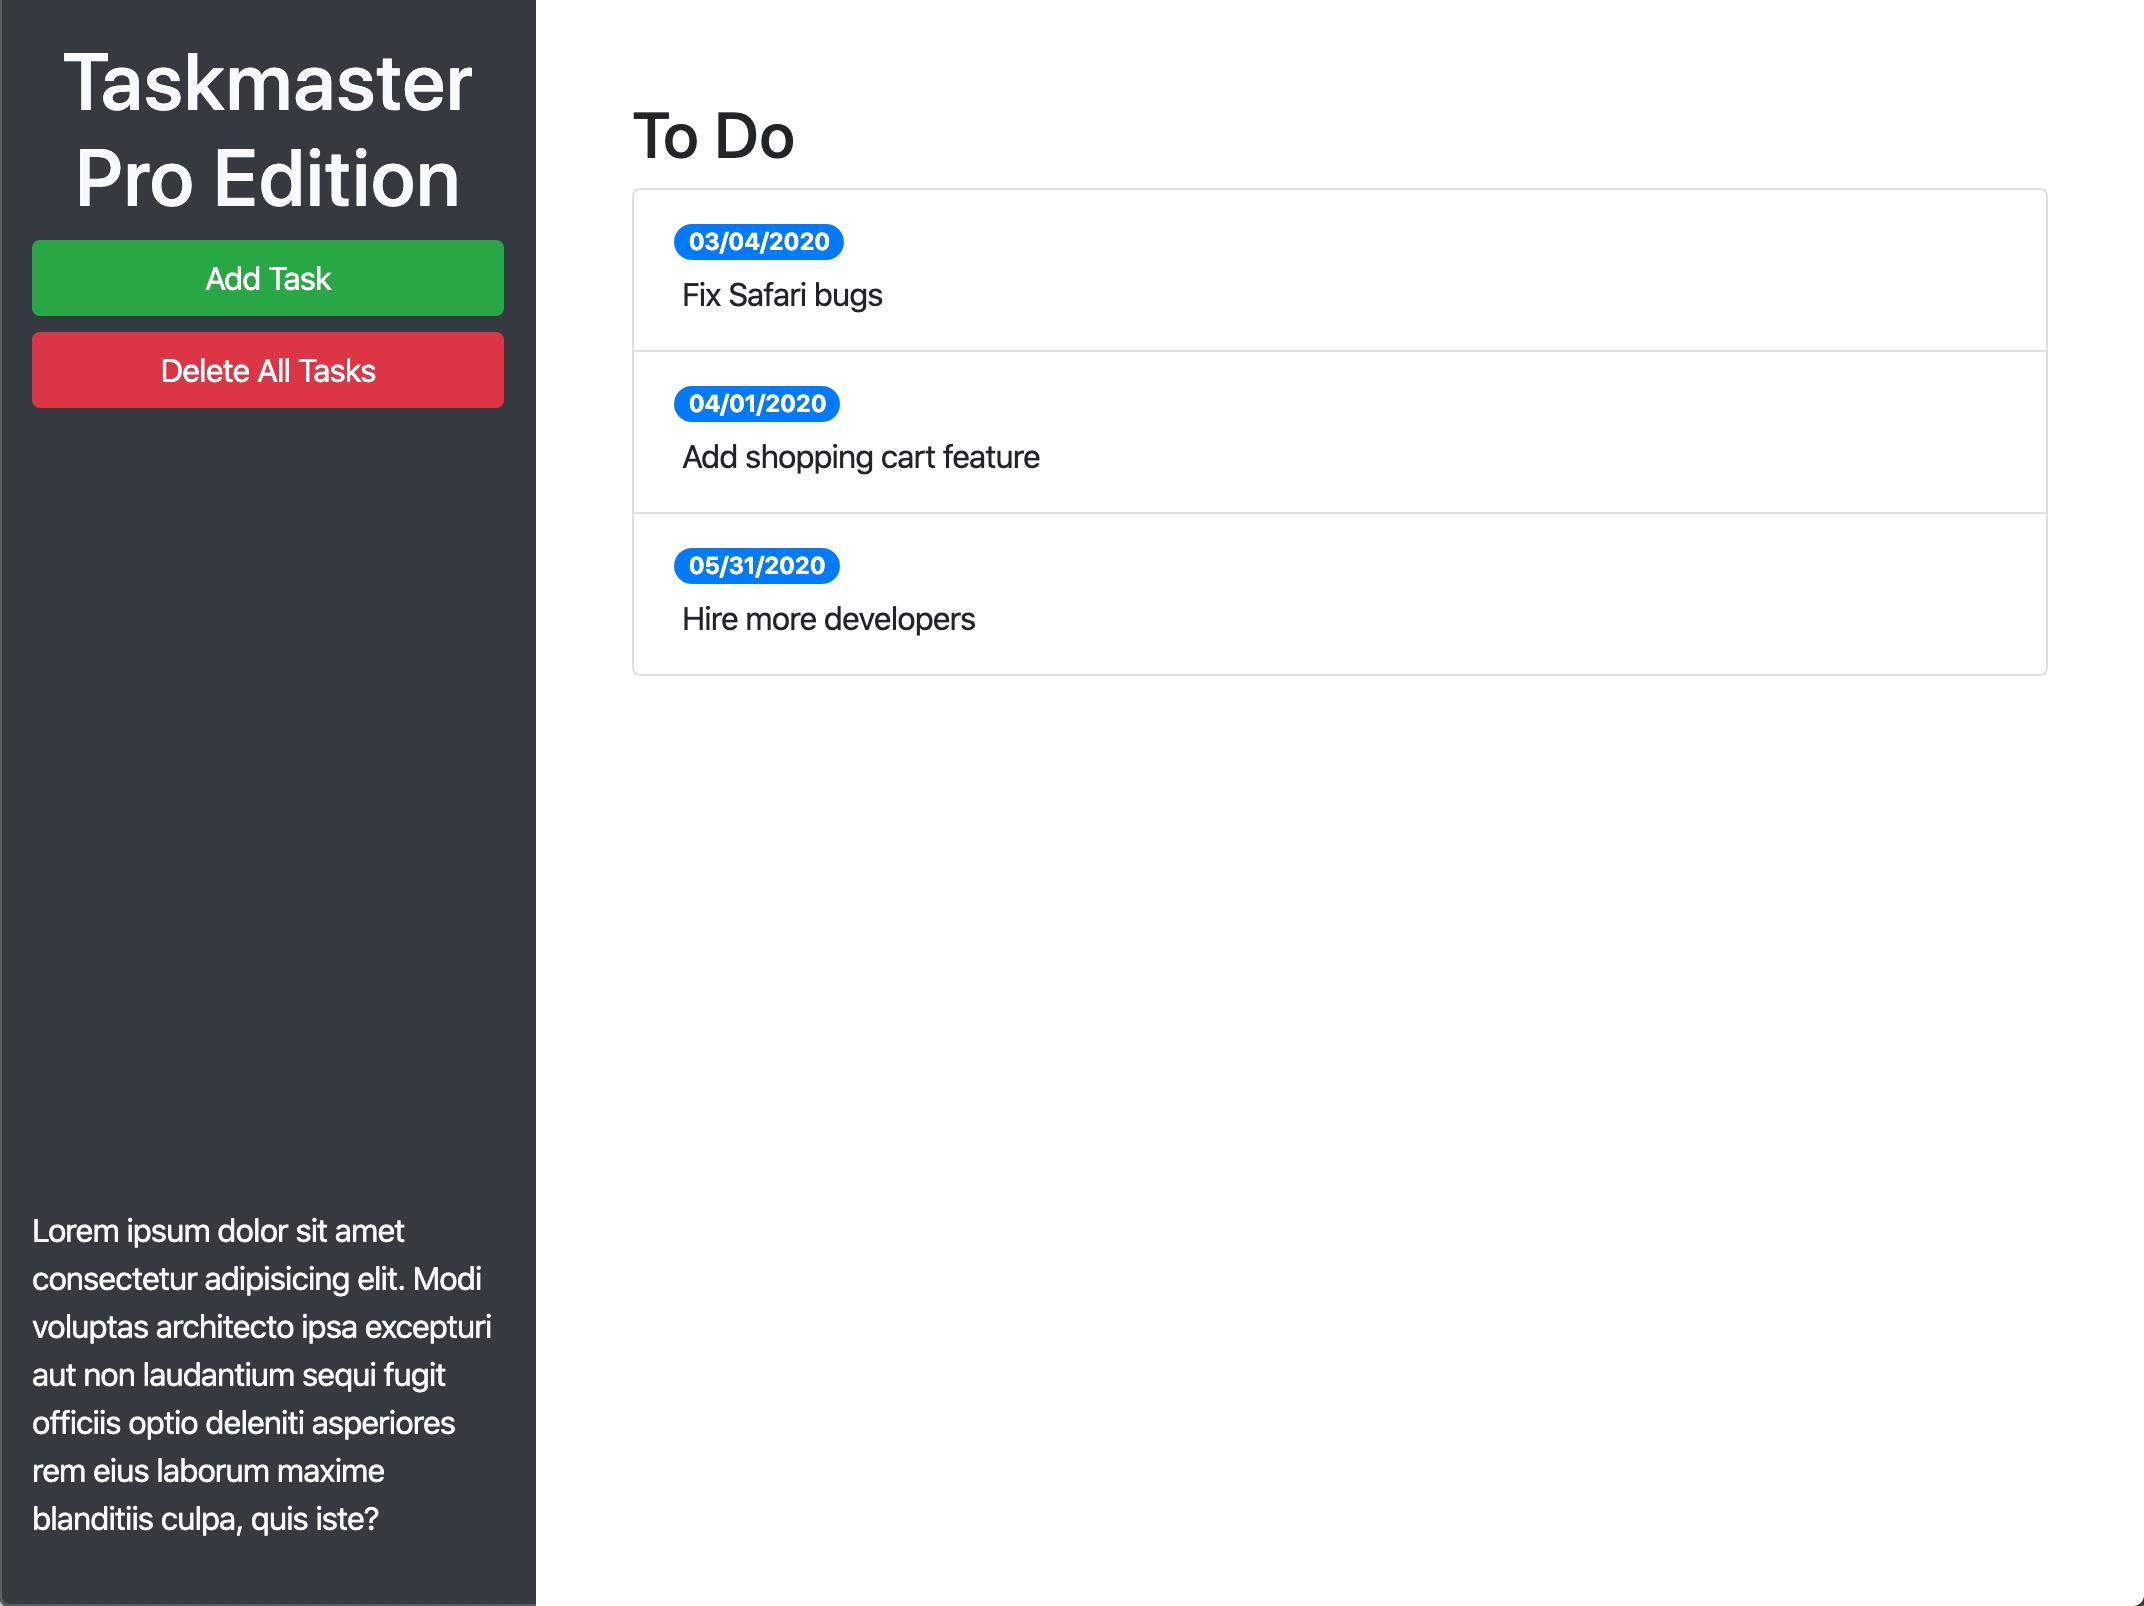Click the text of Hire more developers

click(x=828, y=618)
